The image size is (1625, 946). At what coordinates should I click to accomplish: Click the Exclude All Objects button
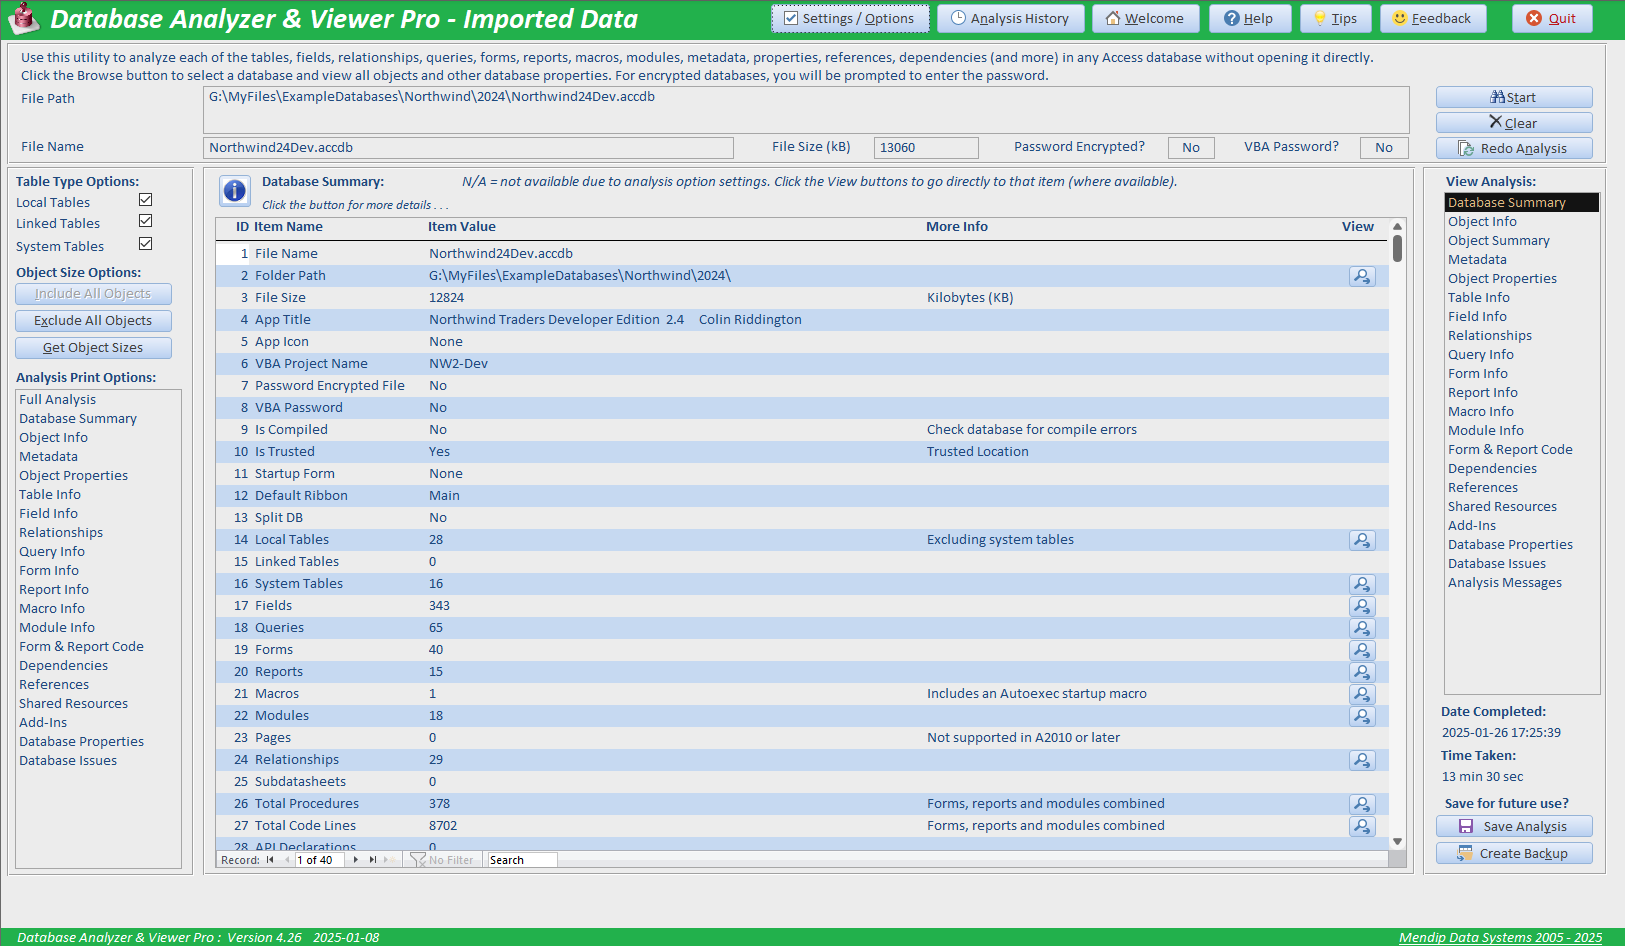(93, 321)
